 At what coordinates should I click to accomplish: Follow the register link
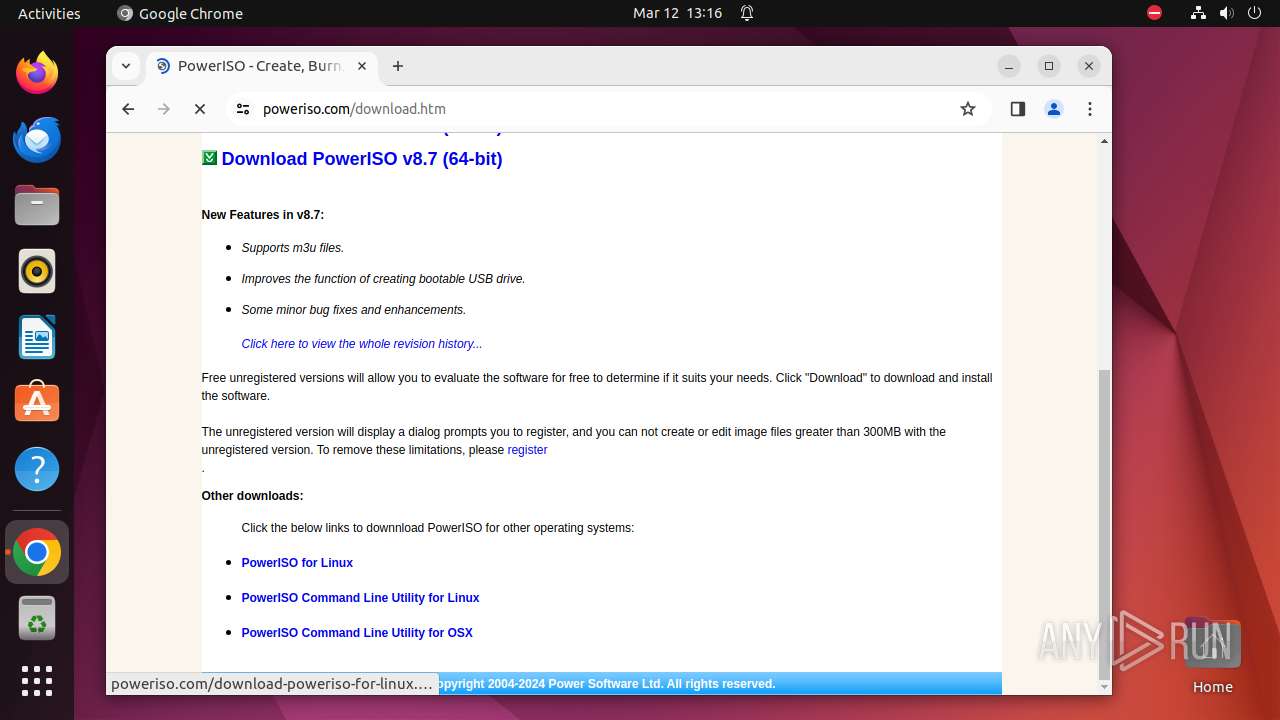point(527,450)
